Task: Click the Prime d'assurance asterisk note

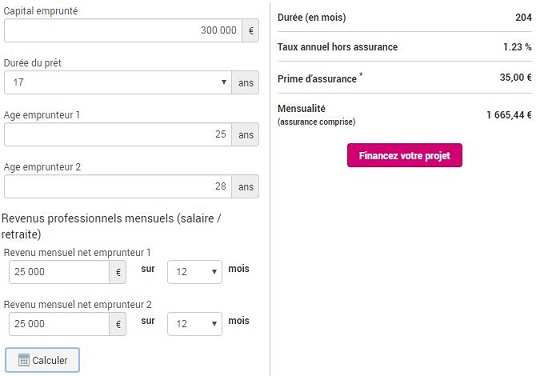Action: click(x=361, y=74)
